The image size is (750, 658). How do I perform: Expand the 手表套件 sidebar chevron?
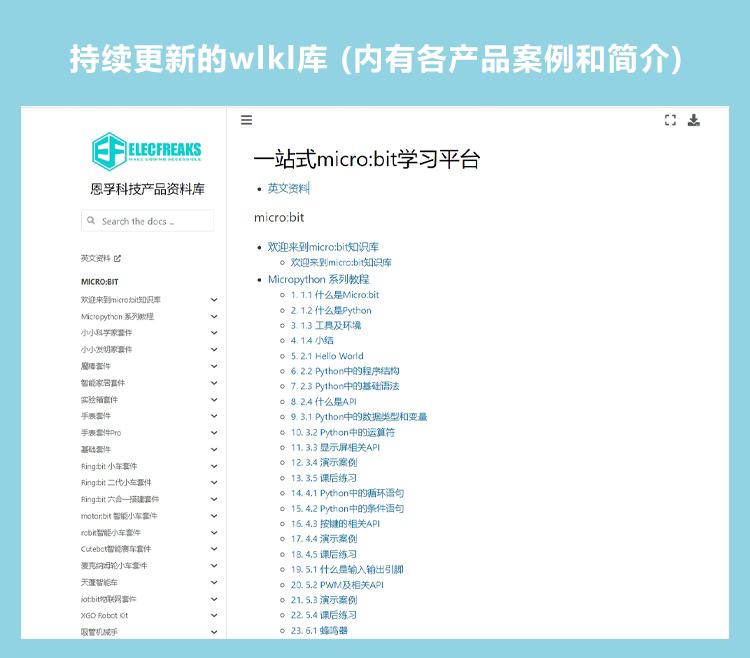click(x=214, y=416)
